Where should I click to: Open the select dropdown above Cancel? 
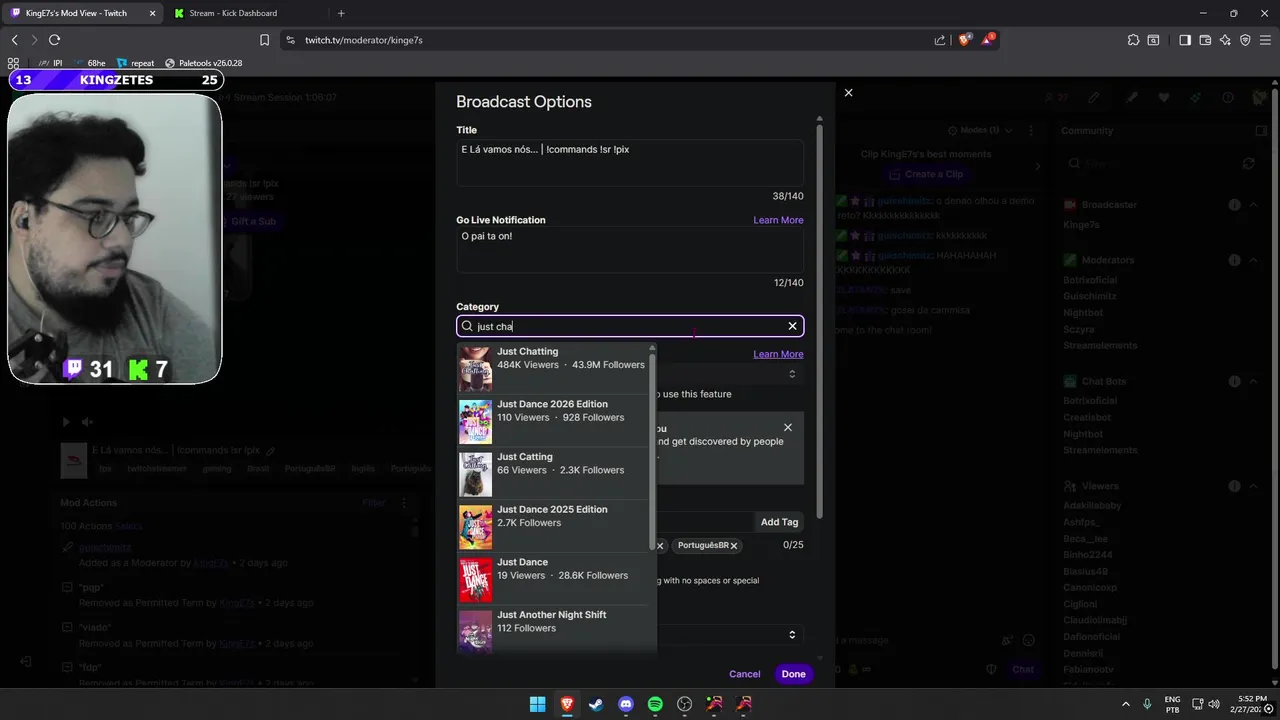click(730, 635)
